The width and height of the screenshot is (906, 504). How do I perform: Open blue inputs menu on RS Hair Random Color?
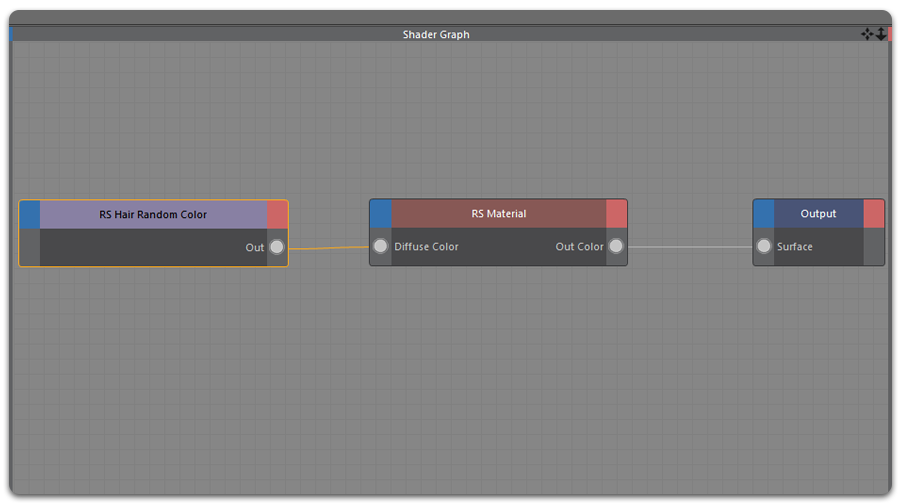pos(30,214)
